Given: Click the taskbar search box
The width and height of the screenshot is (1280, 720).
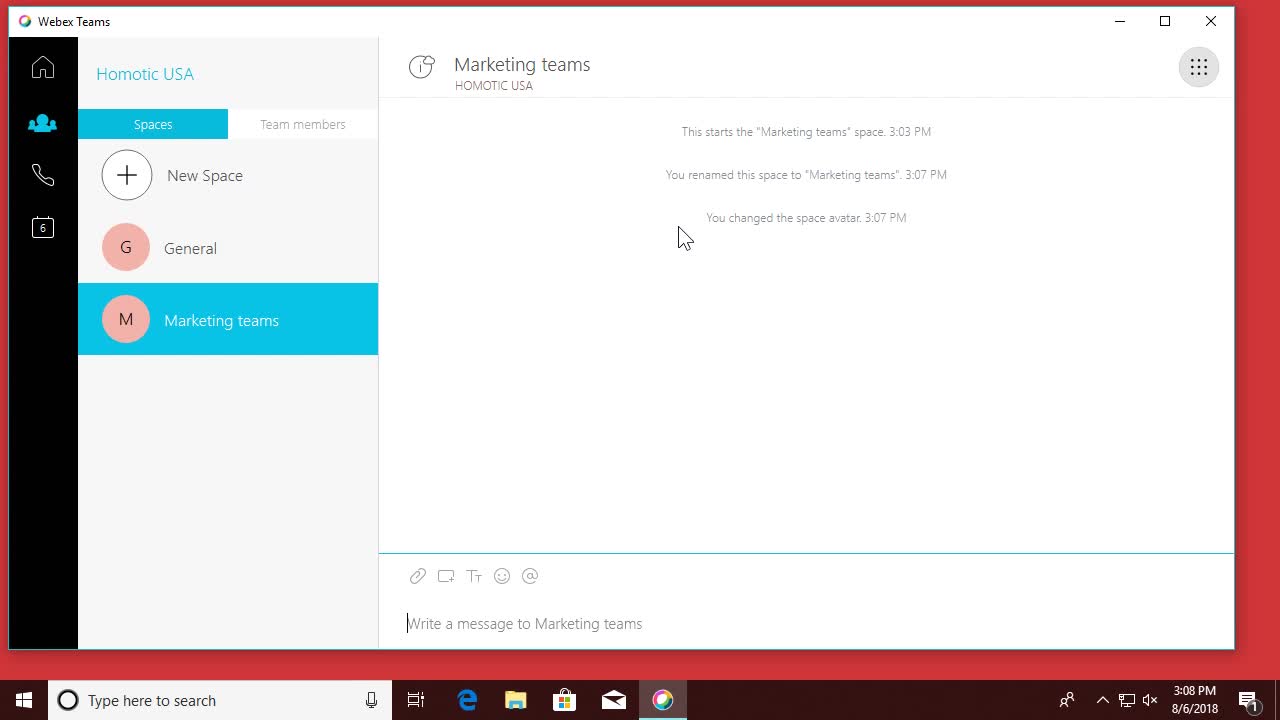Looking at the screenshot, I should 220,700.
